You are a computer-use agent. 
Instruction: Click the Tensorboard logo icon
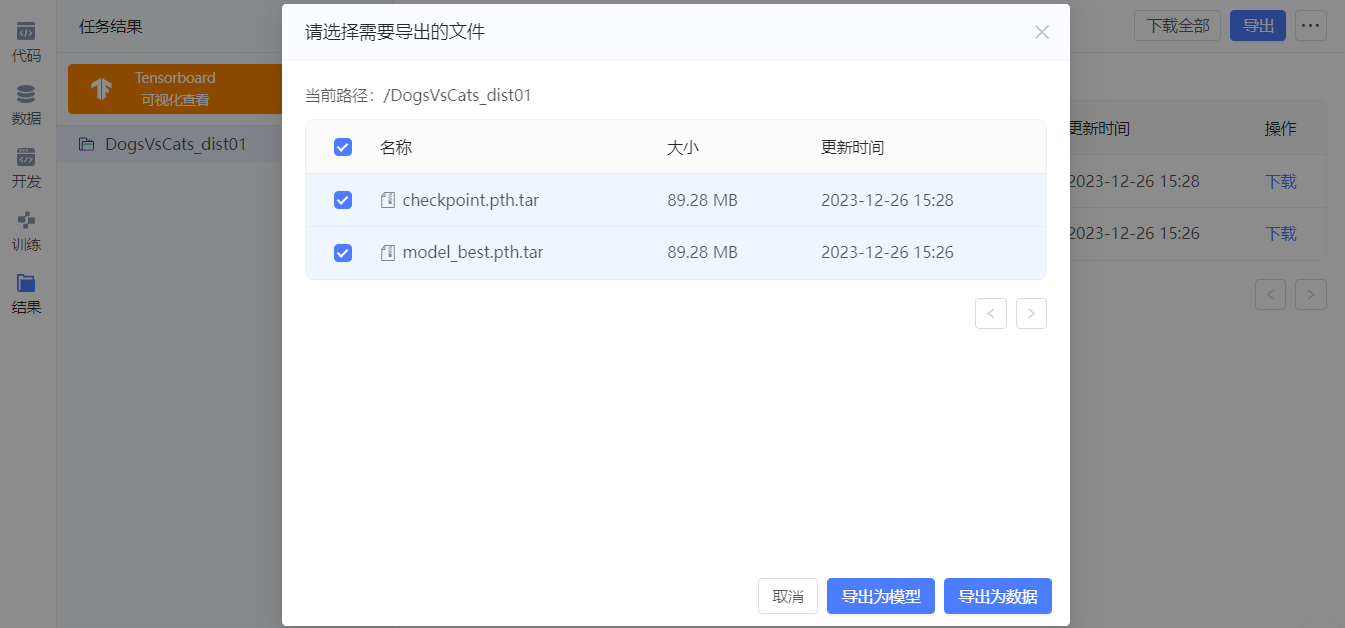101,89
